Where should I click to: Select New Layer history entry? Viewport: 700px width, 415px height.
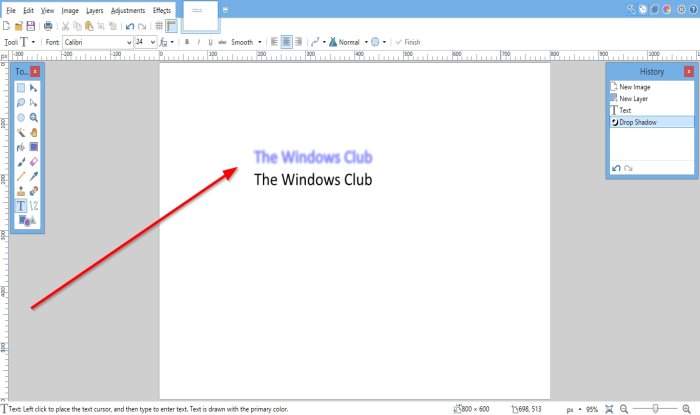click(652, 98)
